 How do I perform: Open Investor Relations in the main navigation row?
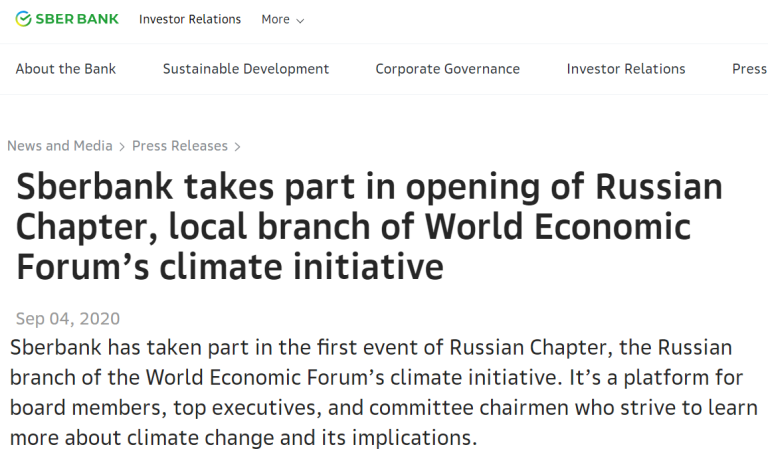point(626,69)
